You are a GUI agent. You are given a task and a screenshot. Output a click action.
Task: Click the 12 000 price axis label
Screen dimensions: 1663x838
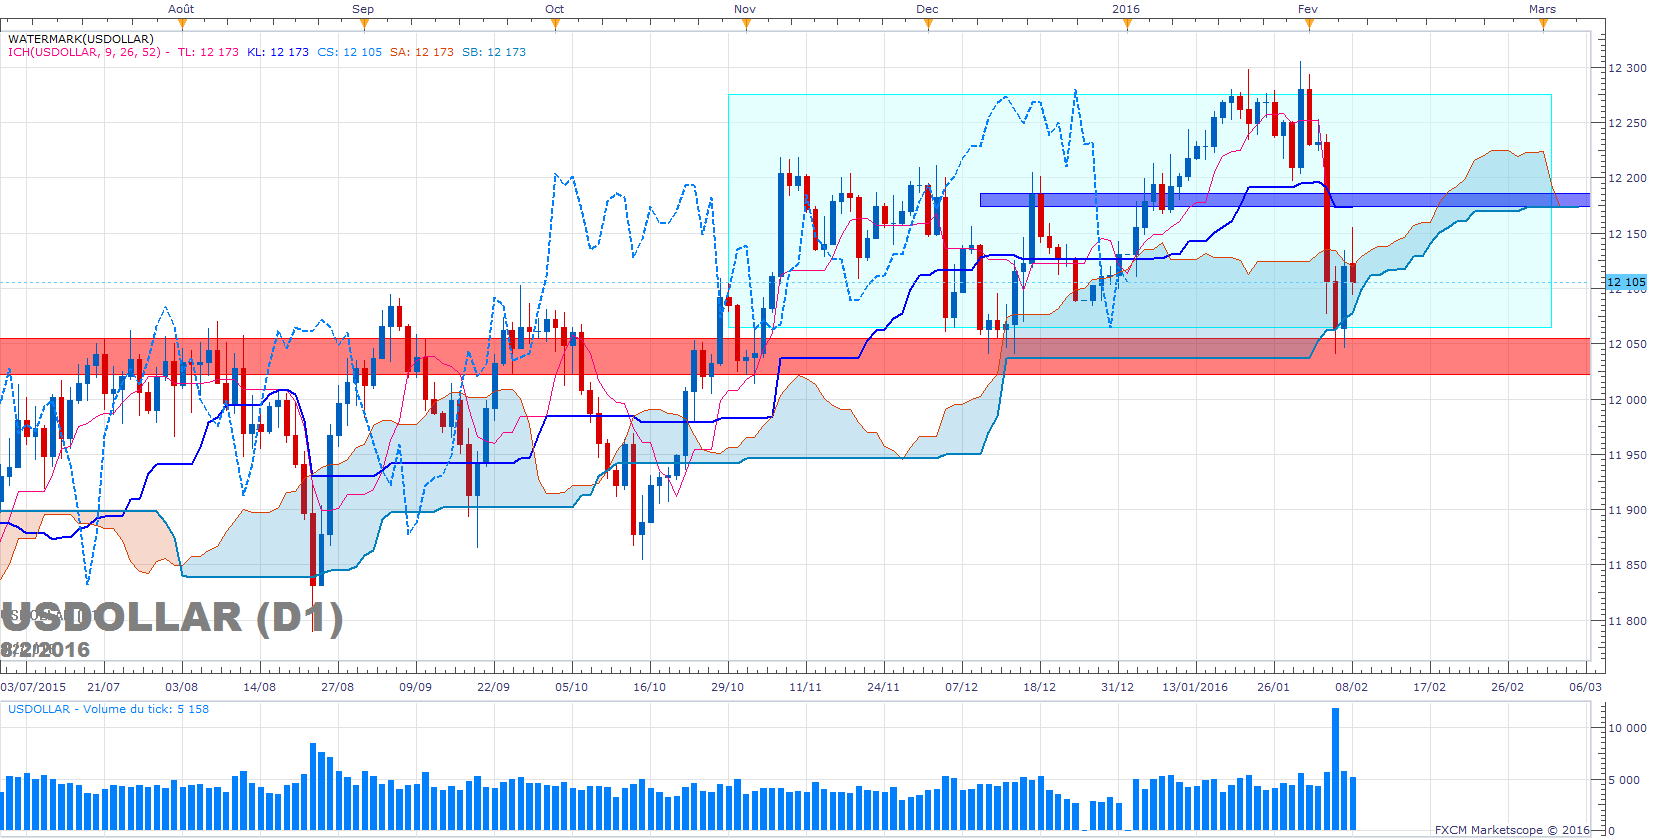click(x=1627, y=400)
